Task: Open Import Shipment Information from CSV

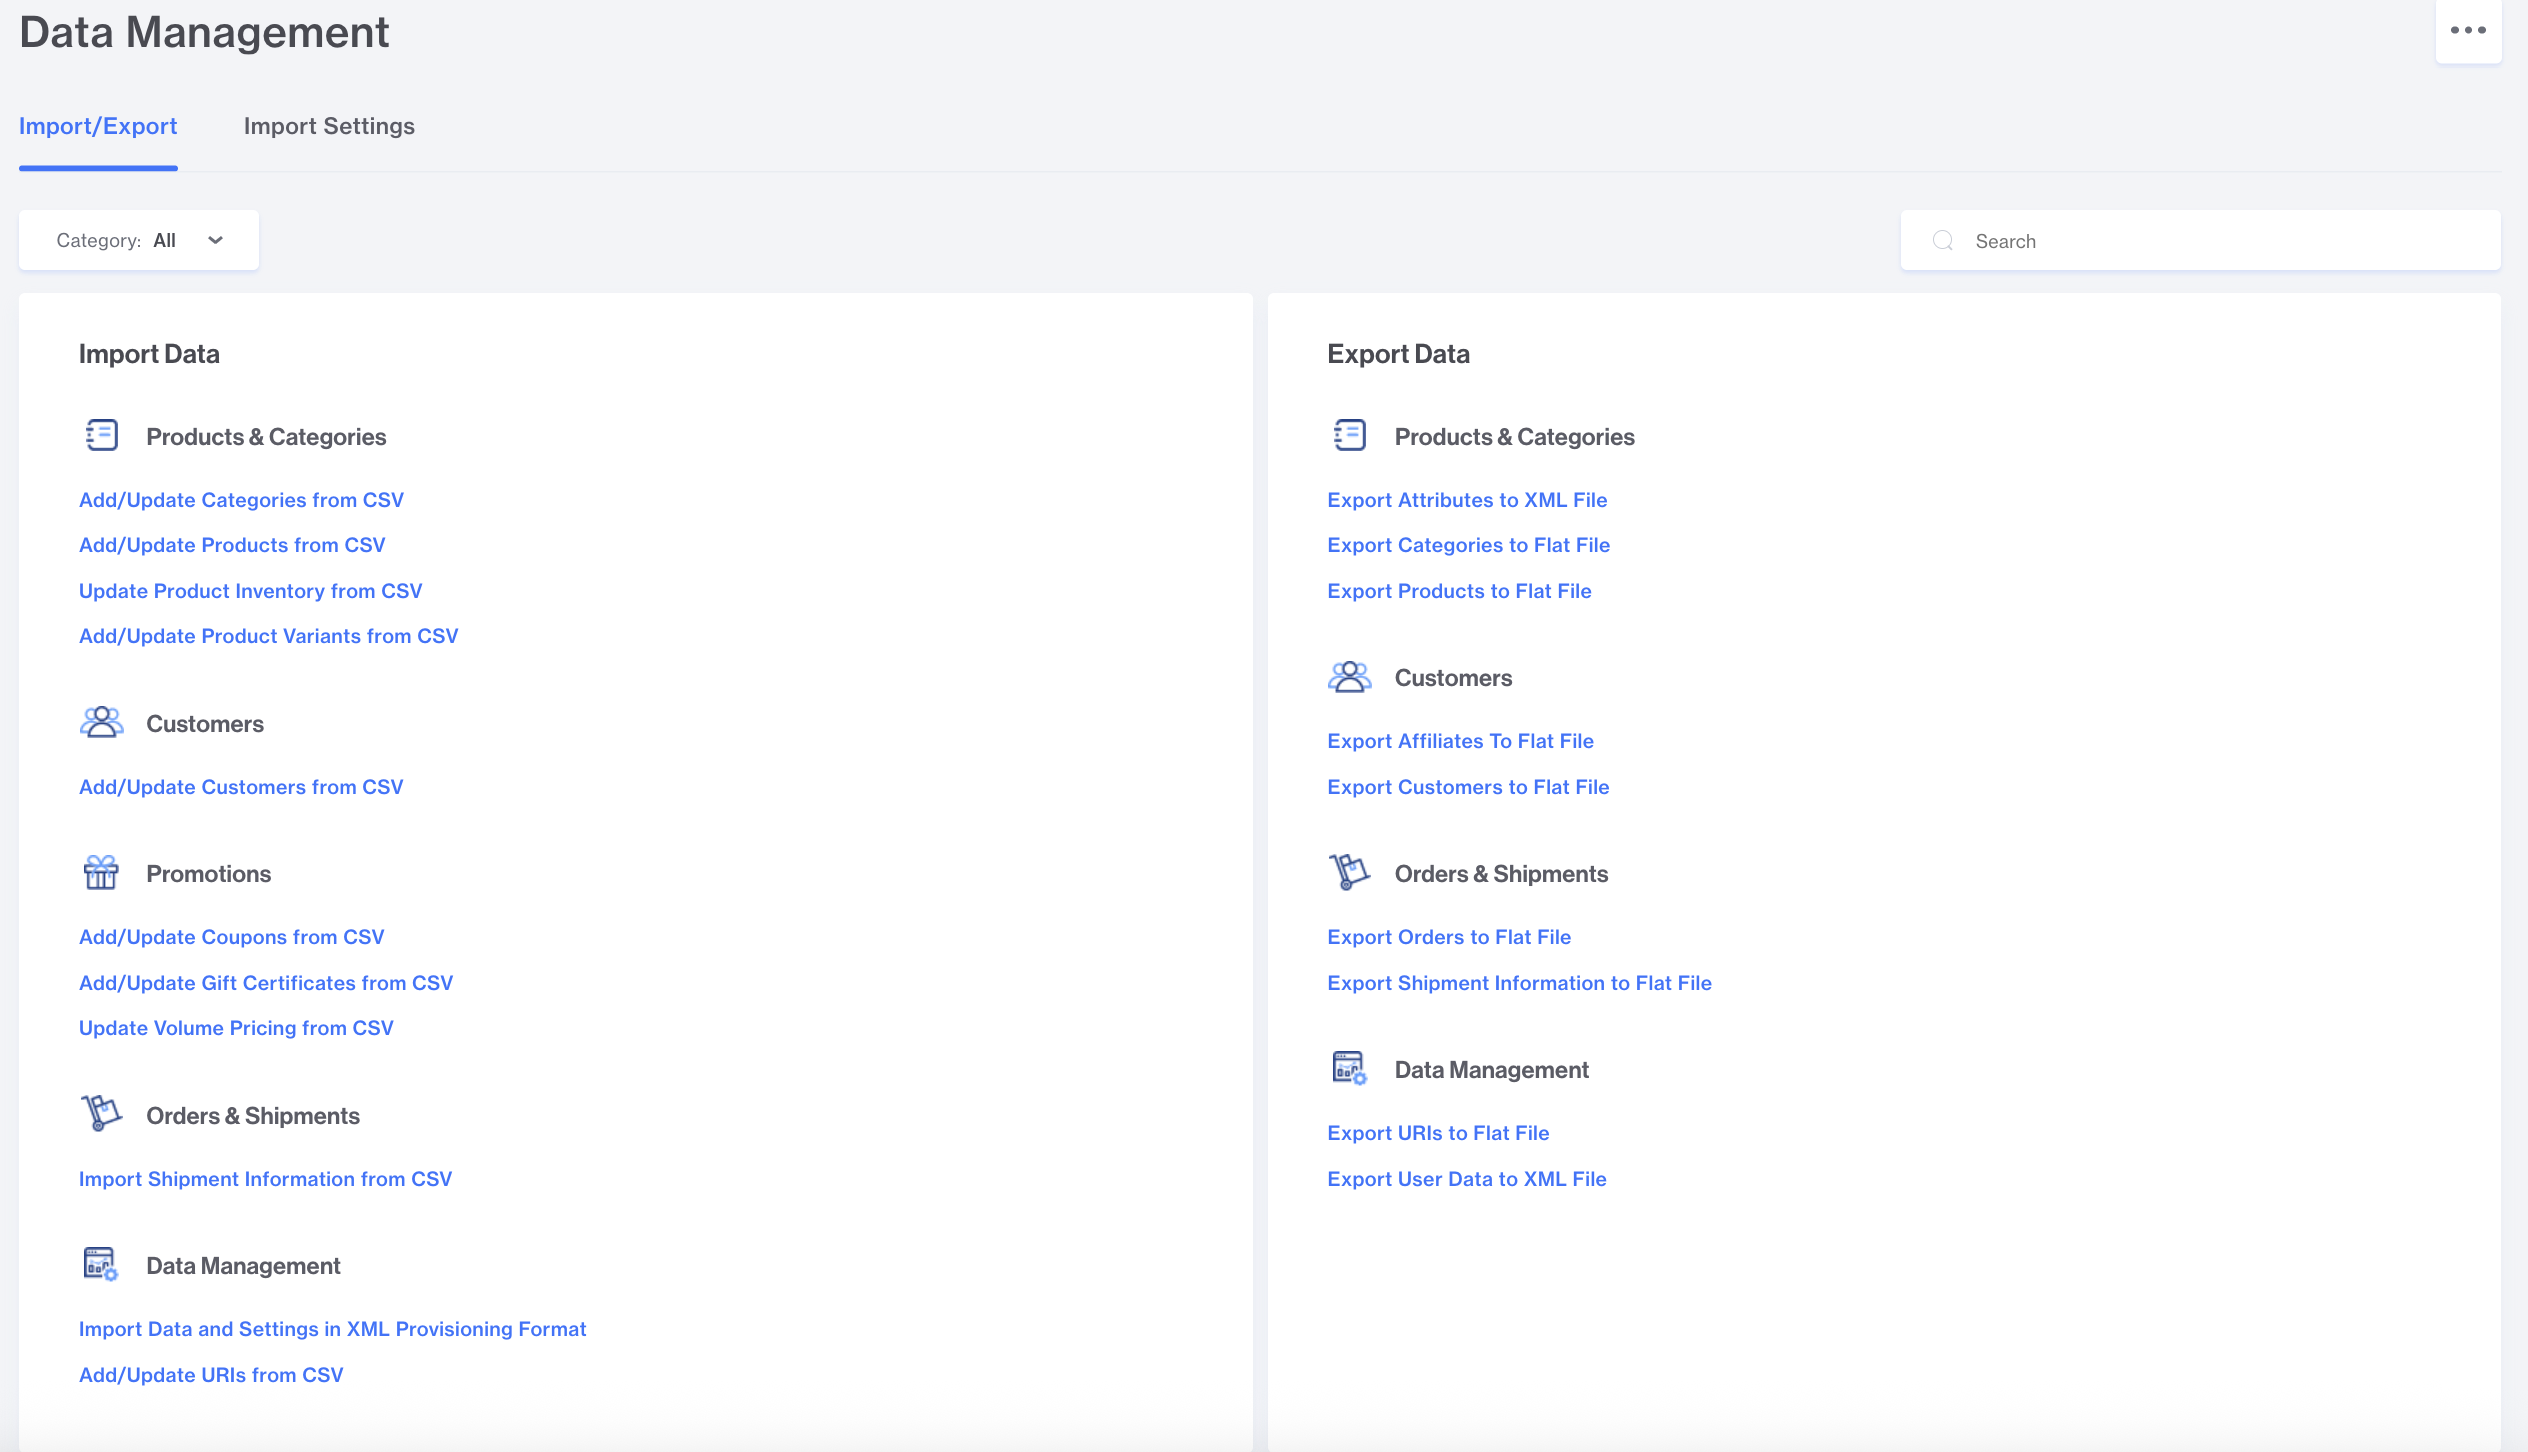Action: tap(266, 1179)
